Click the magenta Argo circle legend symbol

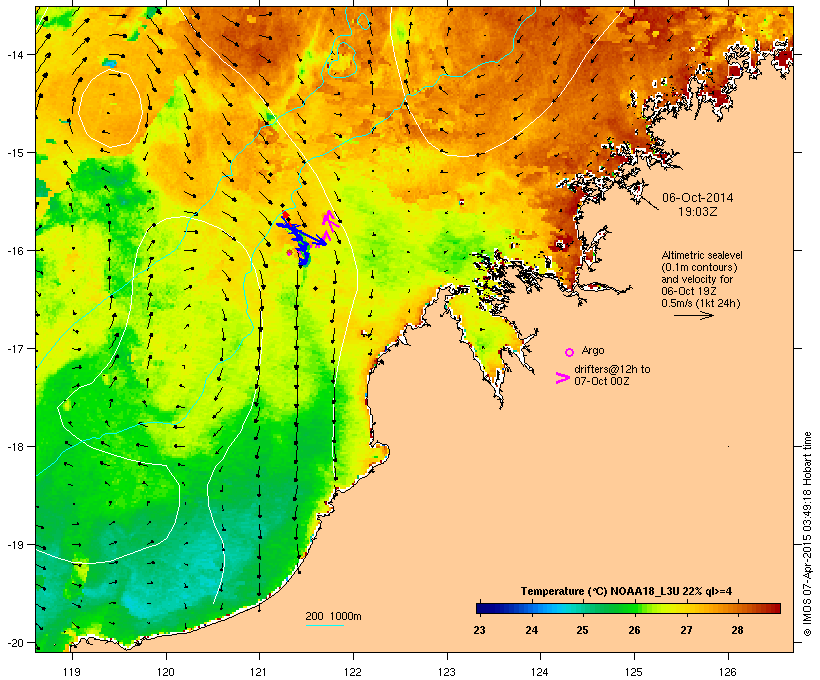coord(570,352)
